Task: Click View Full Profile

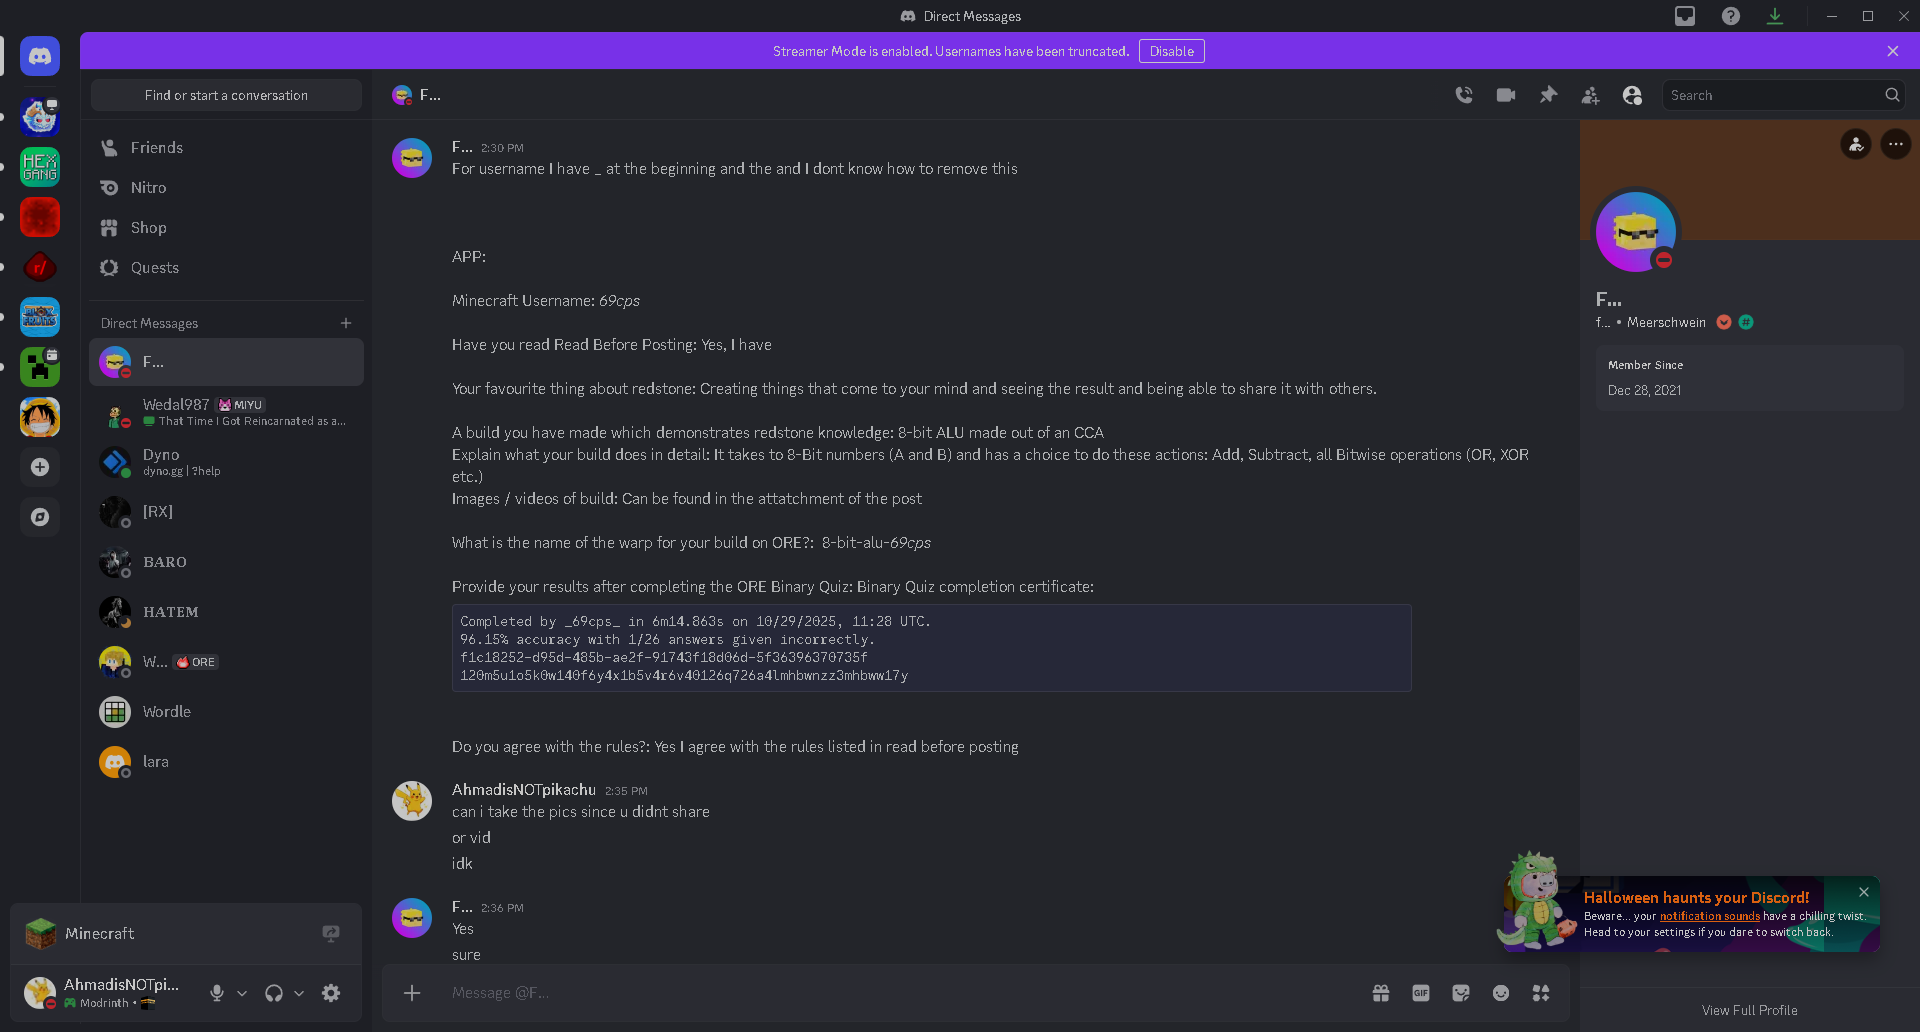Action: pyautogui.click(x=1749, y=1010)
